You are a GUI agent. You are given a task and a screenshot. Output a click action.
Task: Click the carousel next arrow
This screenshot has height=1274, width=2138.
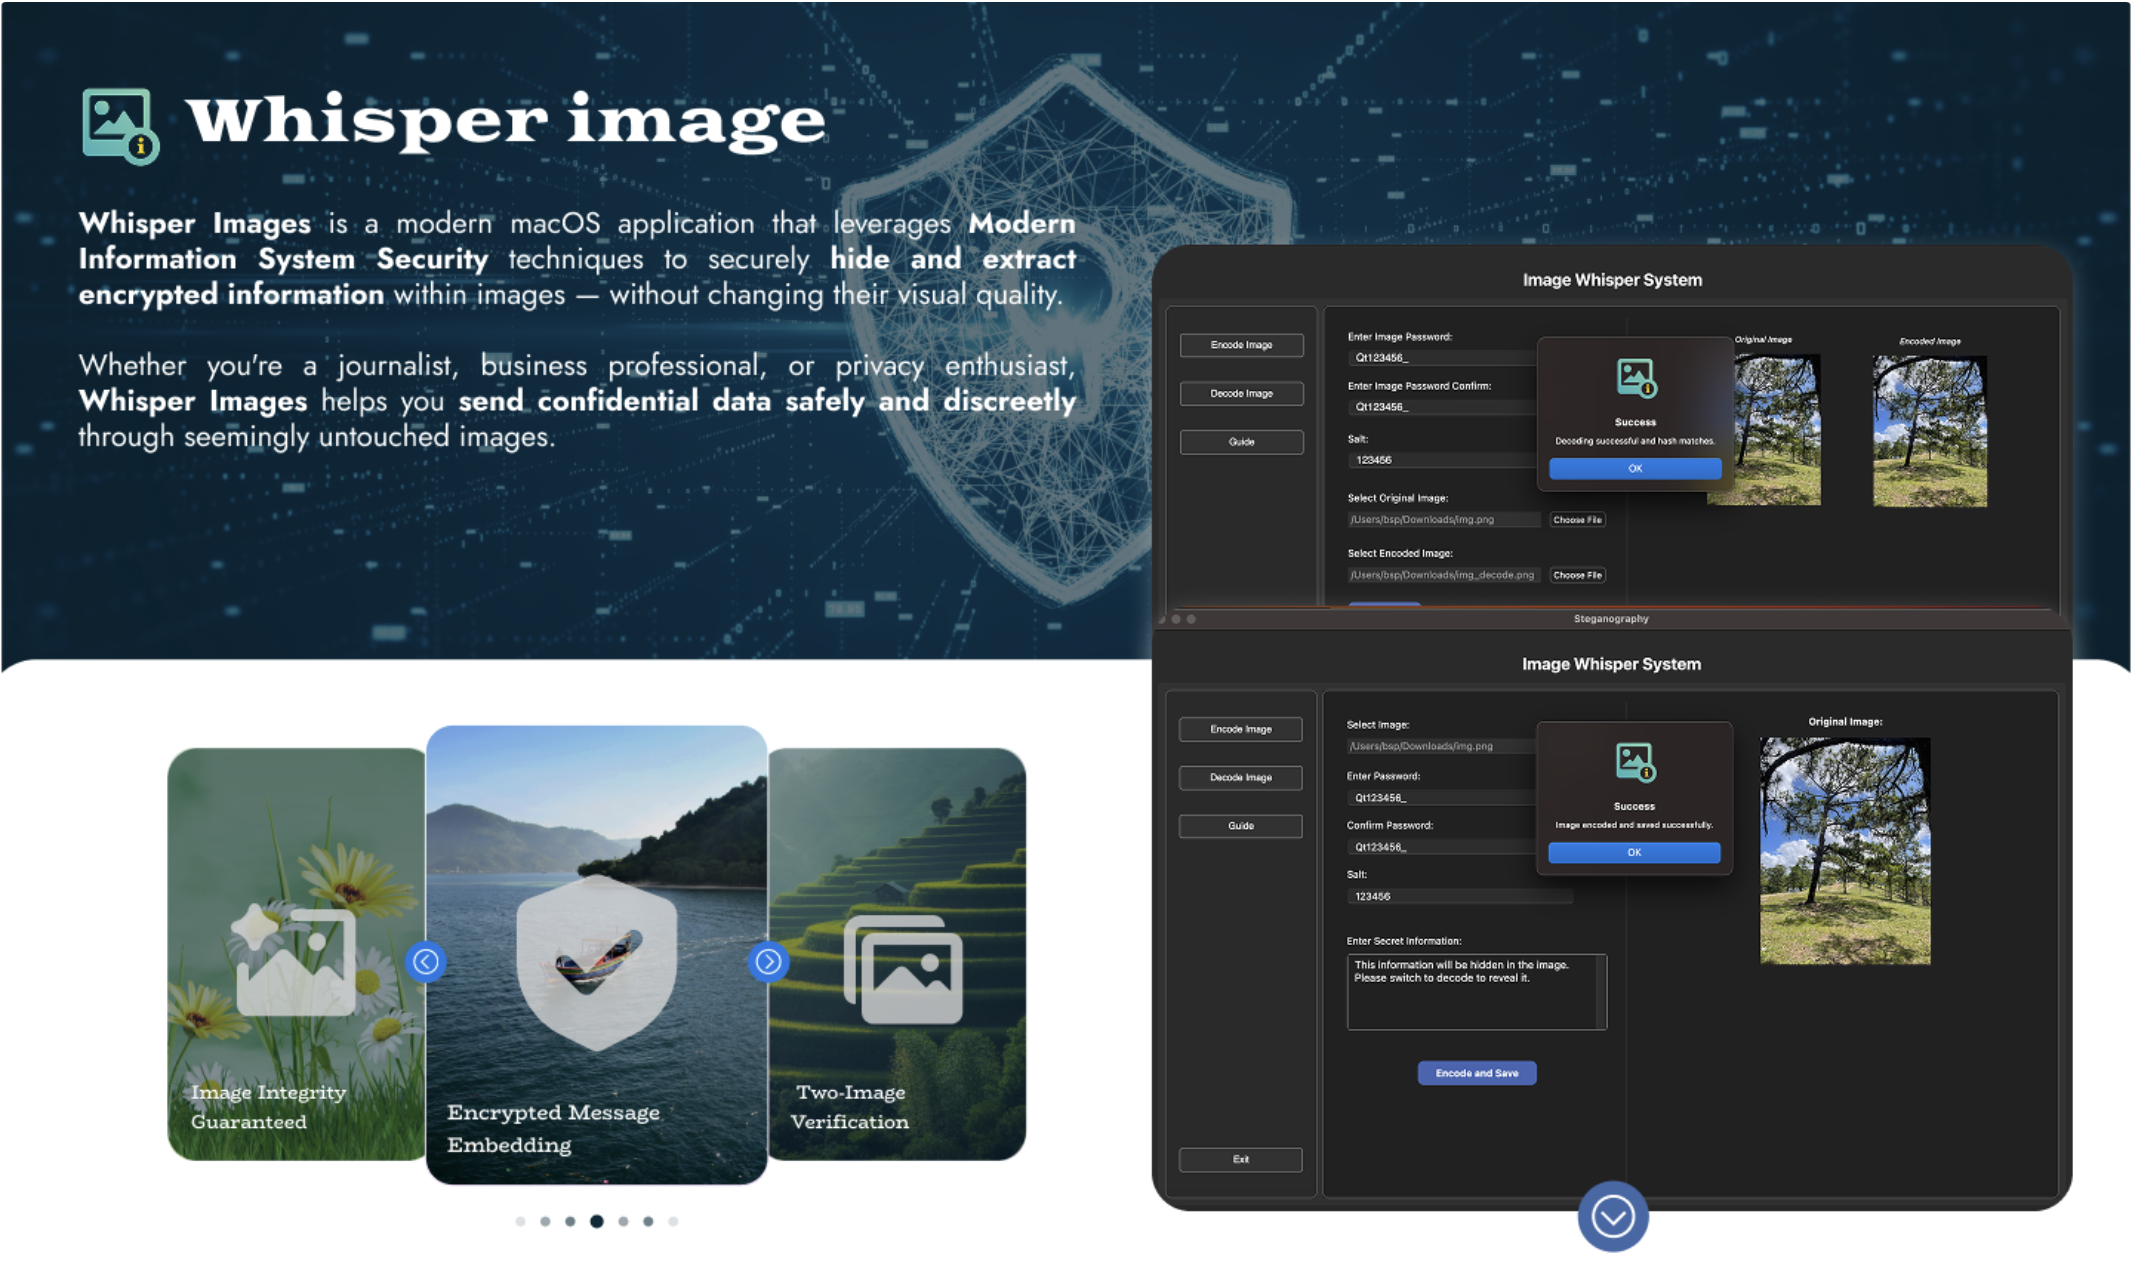point(768,961)
